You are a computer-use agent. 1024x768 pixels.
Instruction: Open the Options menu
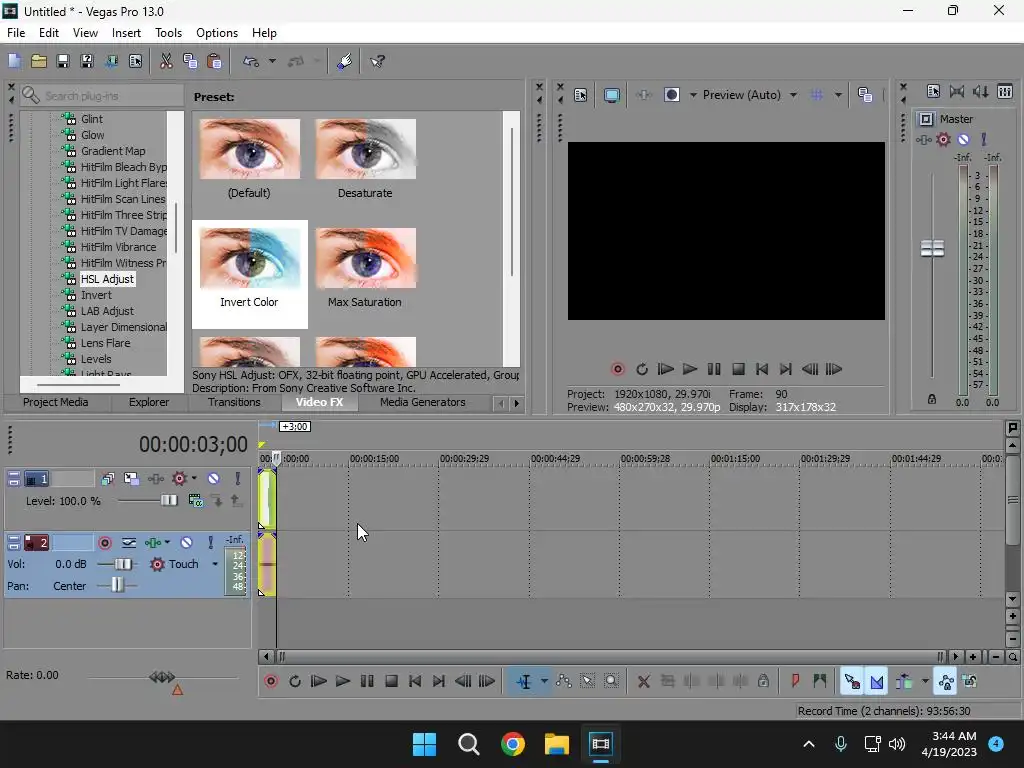click(x=217, y=33)
